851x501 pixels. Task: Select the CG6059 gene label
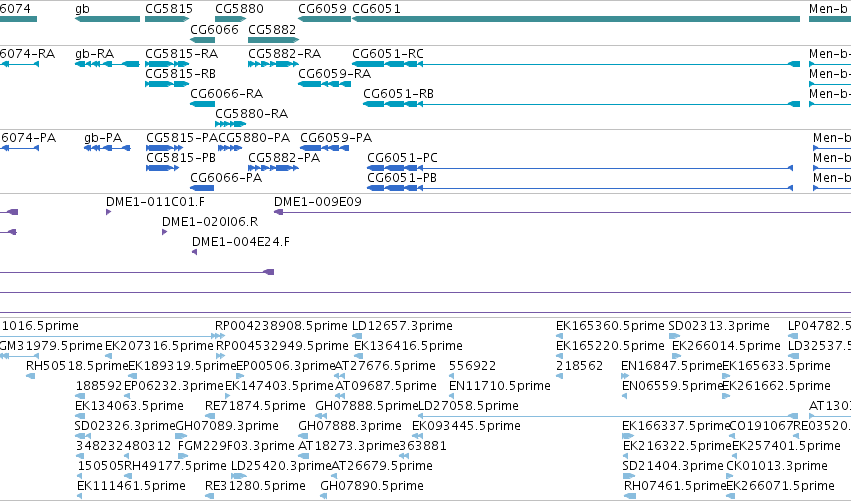[322, 9]
